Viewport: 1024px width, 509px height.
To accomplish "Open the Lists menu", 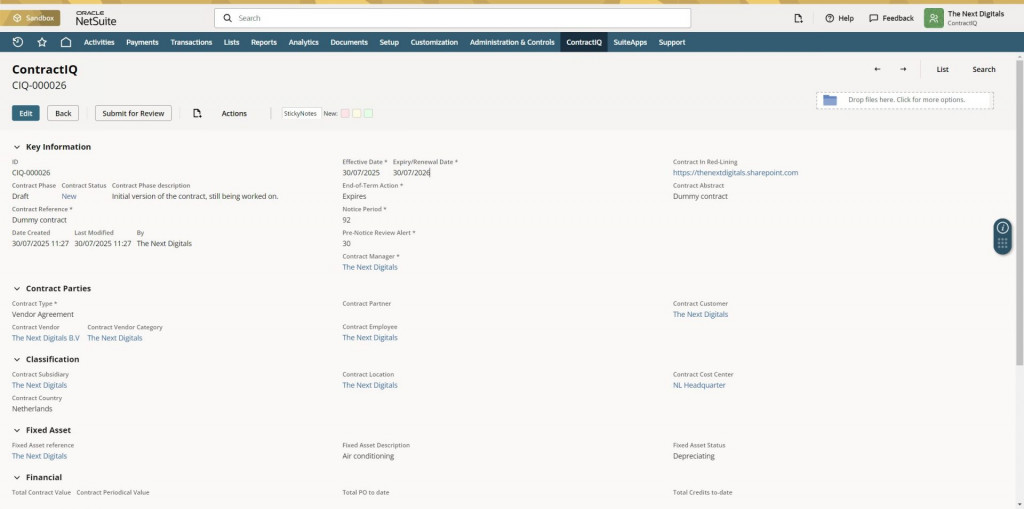I will [x=231, y=42].
